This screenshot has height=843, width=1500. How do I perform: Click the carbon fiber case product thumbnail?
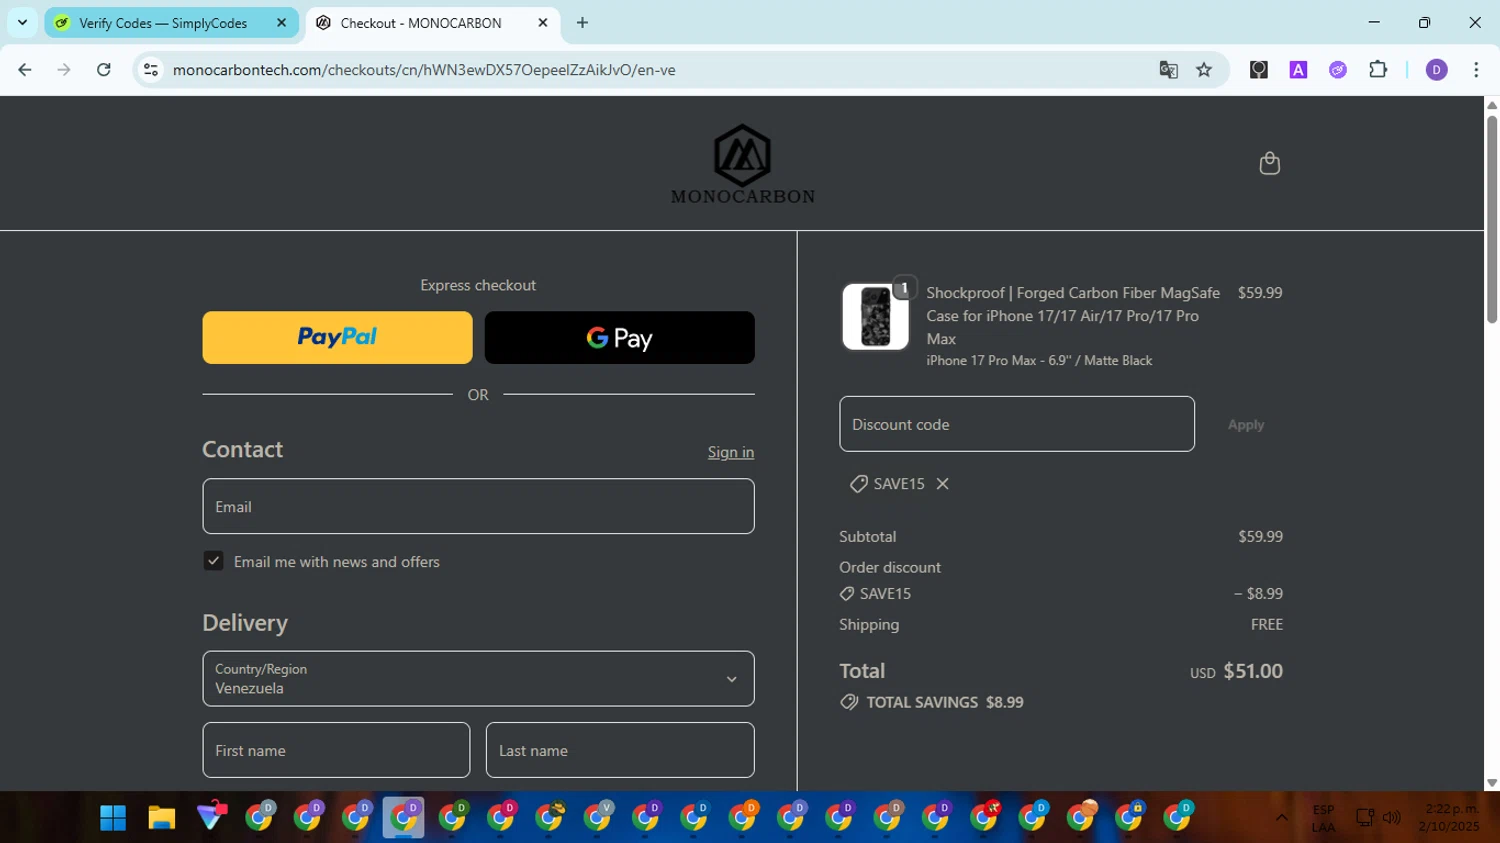pyautogui.click(x=875, y=317)
